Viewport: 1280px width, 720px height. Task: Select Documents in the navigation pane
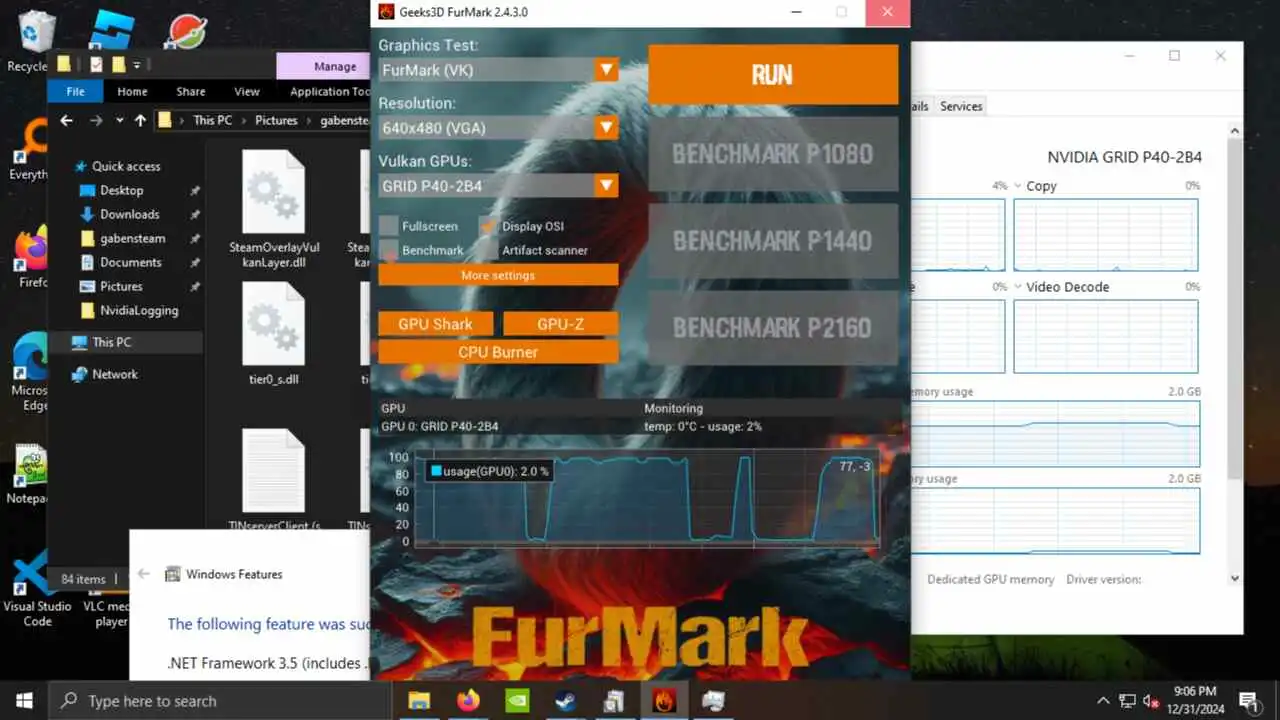tap(130, 262)
